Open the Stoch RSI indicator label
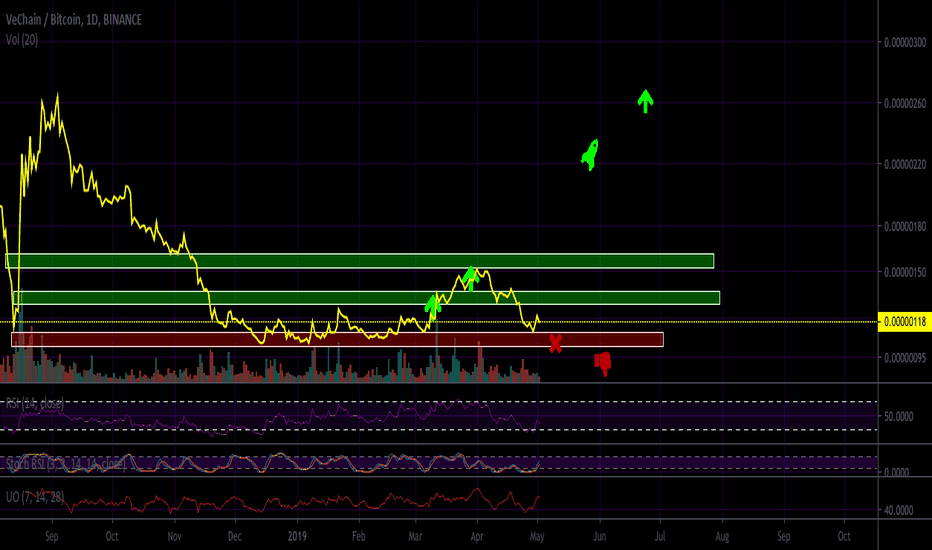Screen dimensions: 932x550 (x=65, y=463)
